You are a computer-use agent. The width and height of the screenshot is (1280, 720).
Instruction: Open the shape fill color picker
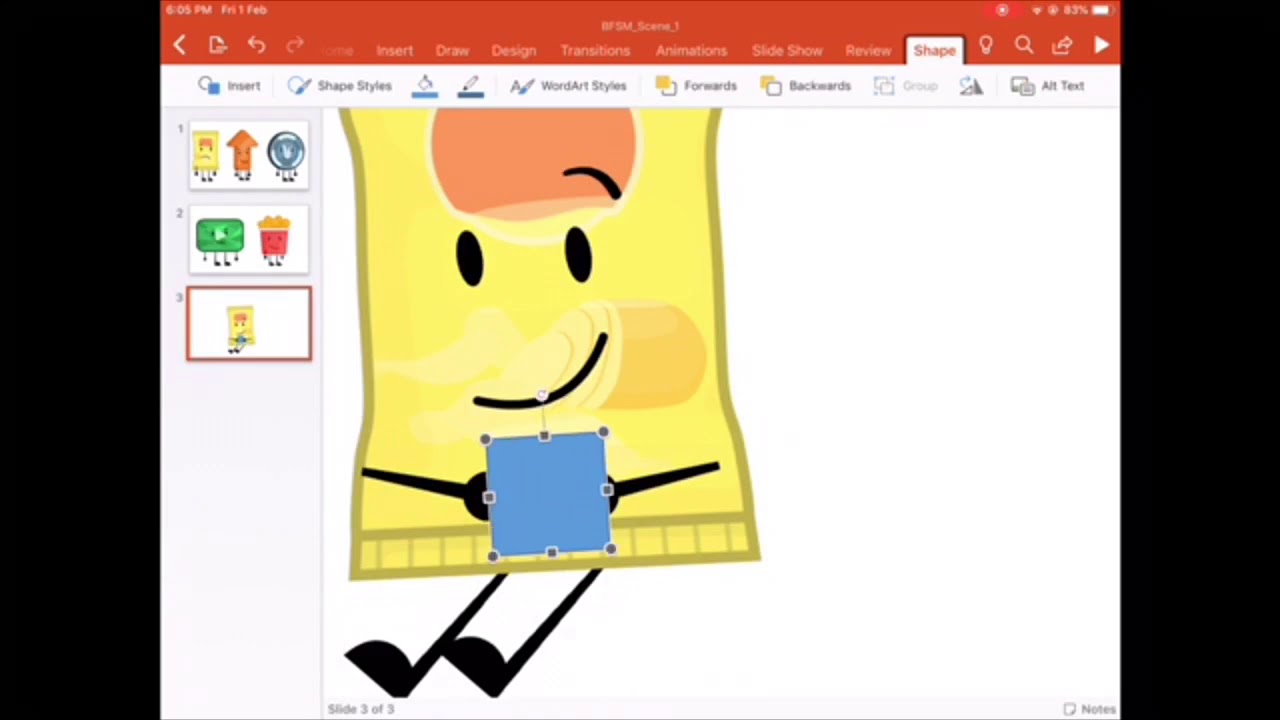point(425,86)
